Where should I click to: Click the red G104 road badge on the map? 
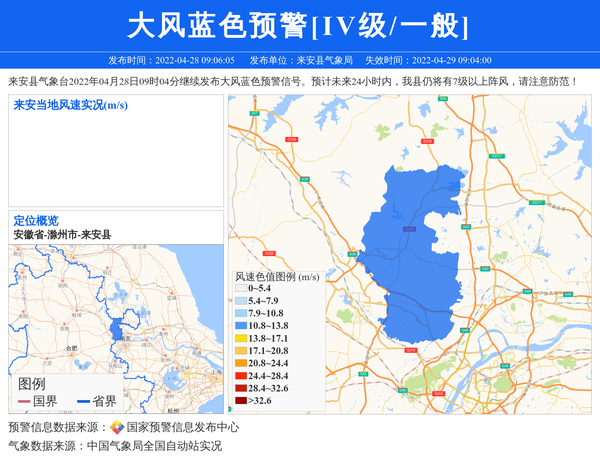(292, 140)
